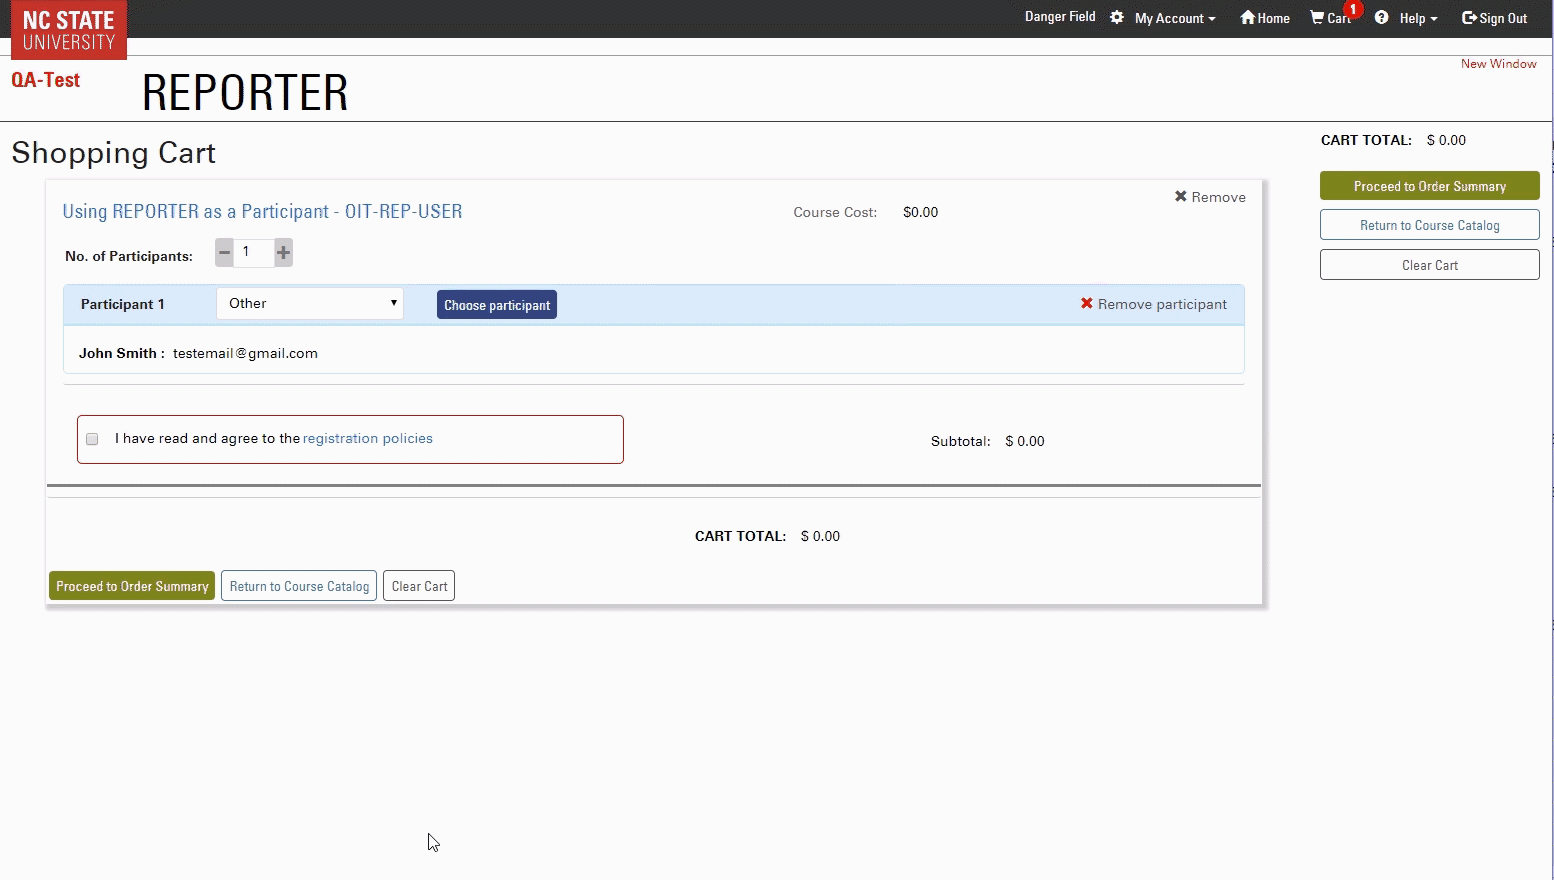Click the Course Cost $0.00 value
1554x880 pixels.
pos(920,212)
